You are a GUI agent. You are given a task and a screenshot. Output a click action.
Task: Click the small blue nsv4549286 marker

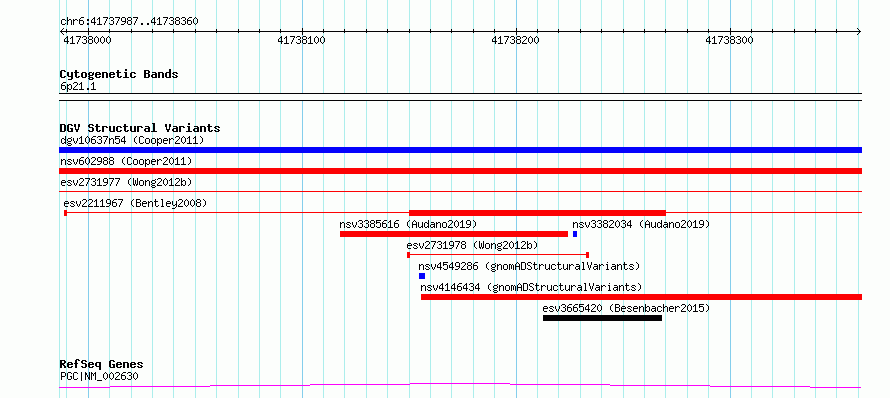422,276
